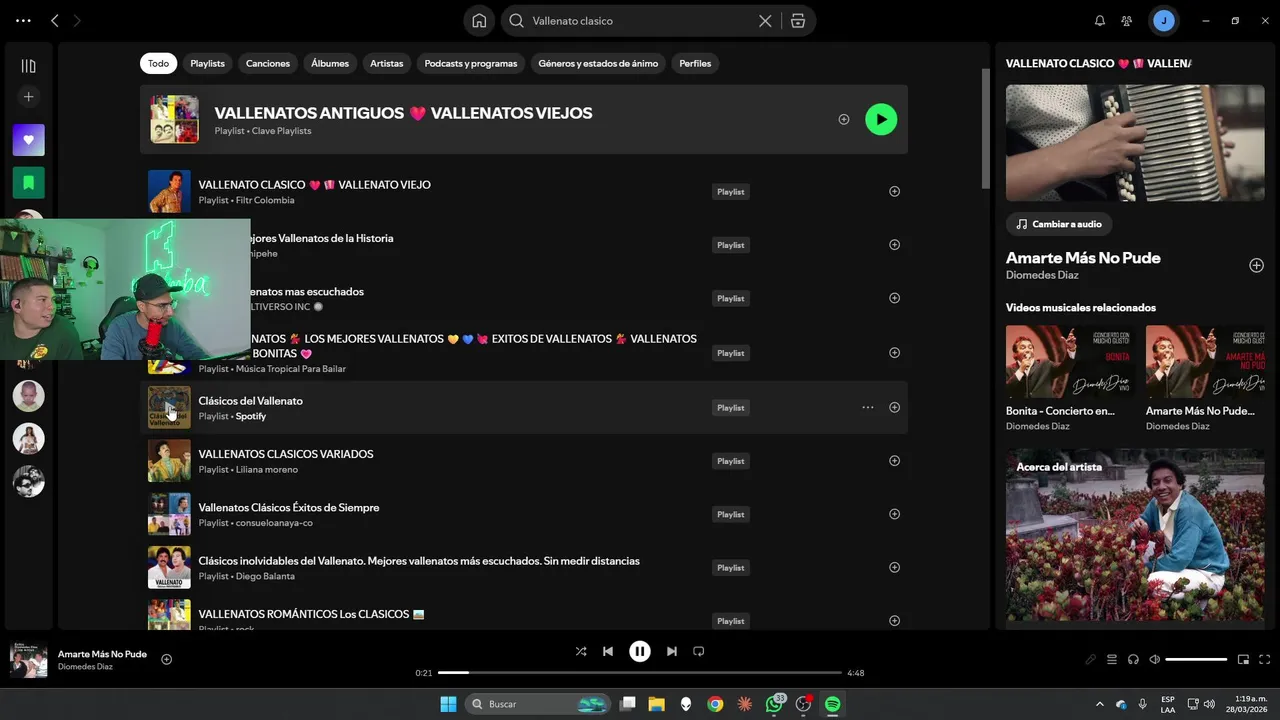Open the user profile avatar J
This screenshot has height=720, width=1280.
click(x=1163, y=21)
